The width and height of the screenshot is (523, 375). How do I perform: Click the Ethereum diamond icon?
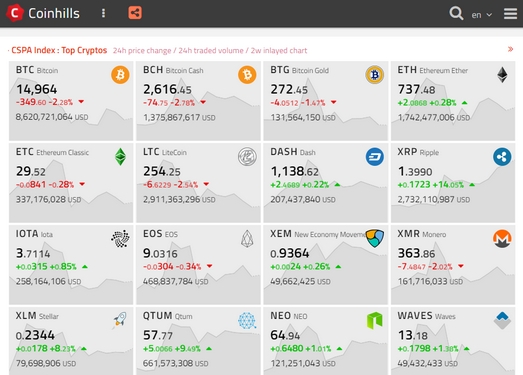click(502, 75)
